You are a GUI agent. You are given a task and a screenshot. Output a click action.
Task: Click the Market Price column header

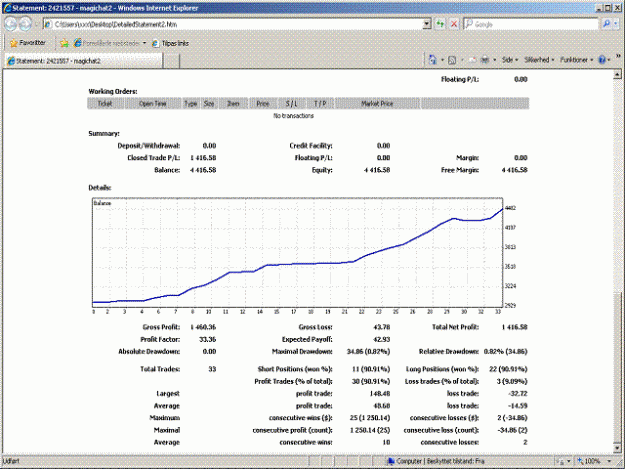pos(377,104)
